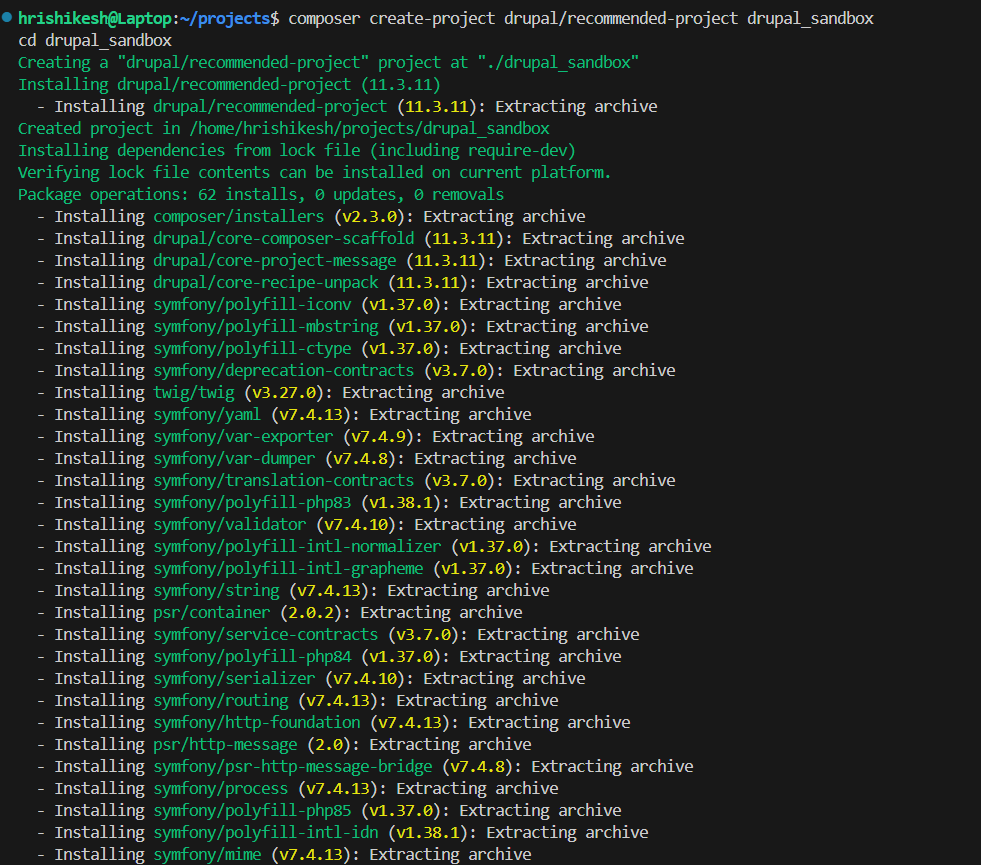981x865 pixels.
Task: Click the 'symfony/mime' package name
Action: 207,854
